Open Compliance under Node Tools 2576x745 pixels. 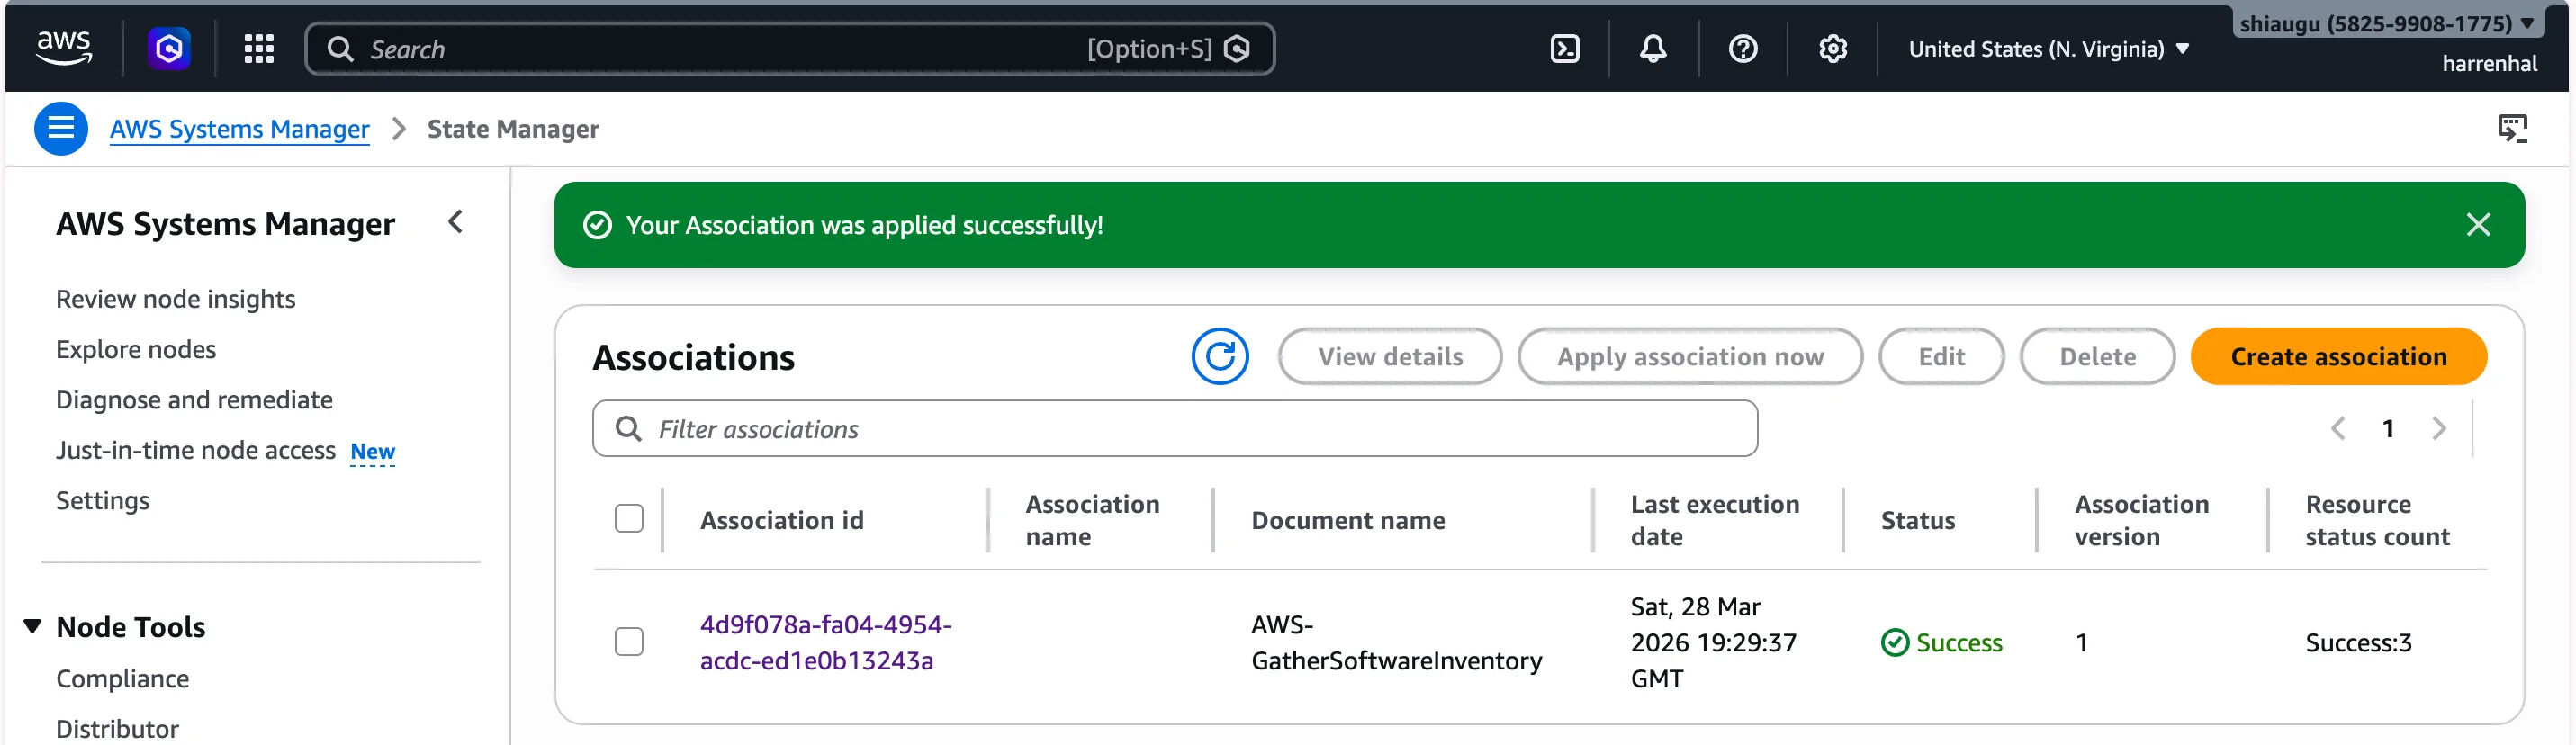click(x=122, y=679)
